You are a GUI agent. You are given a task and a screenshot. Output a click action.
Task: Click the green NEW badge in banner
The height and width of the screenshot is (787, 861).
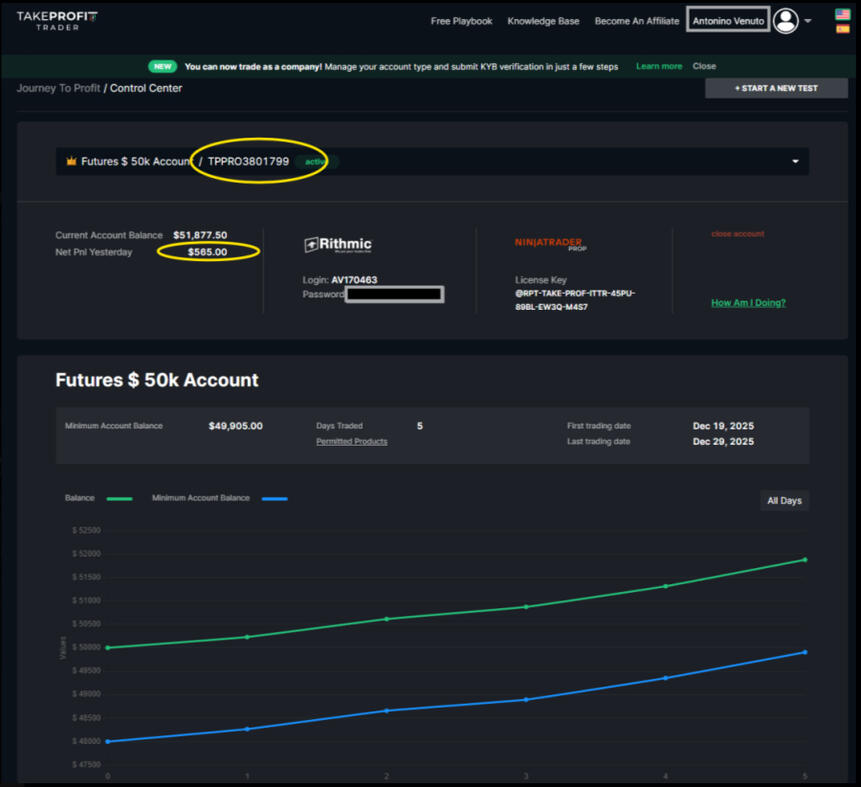[x=162, y=66]
